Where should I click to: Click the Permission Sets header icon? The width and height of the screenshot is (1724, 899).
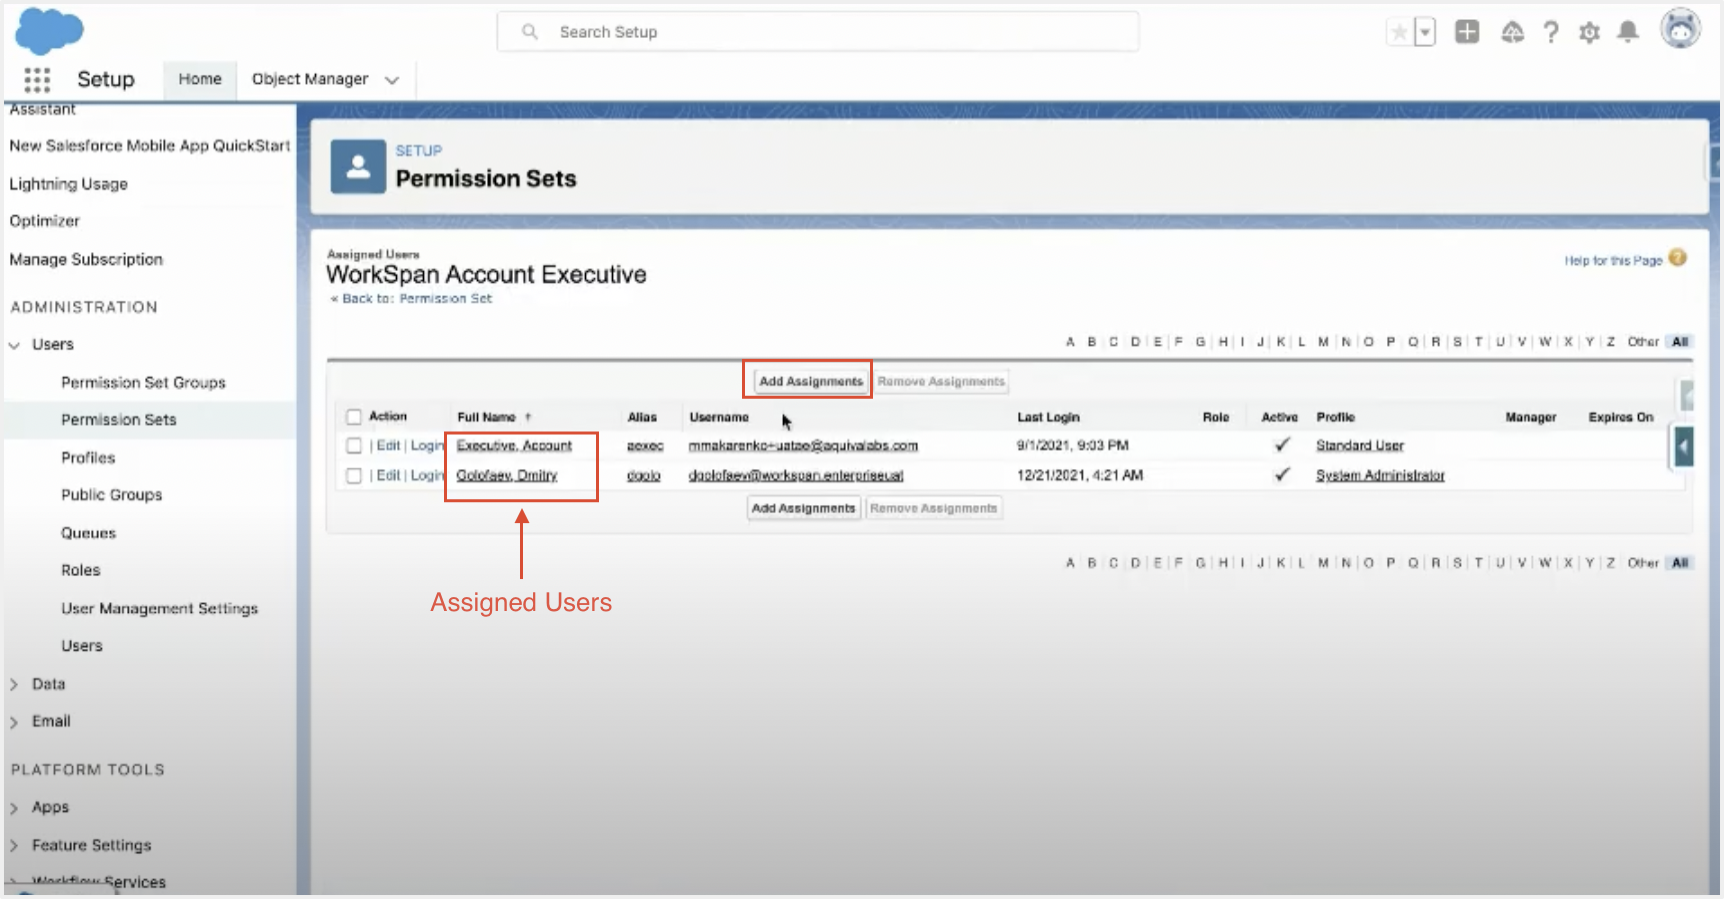(x=358, y=166)
